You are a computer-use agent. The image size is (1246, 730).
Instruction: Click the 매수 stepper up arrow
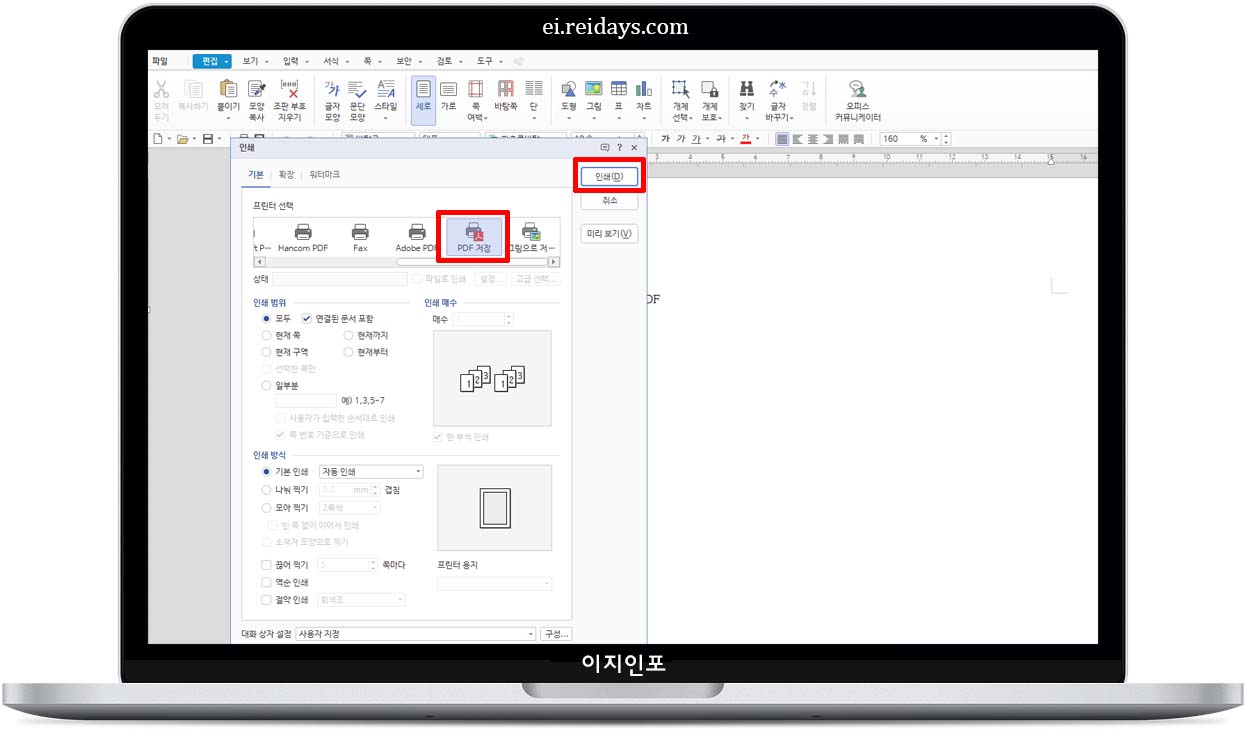click(x=509, y=313)
